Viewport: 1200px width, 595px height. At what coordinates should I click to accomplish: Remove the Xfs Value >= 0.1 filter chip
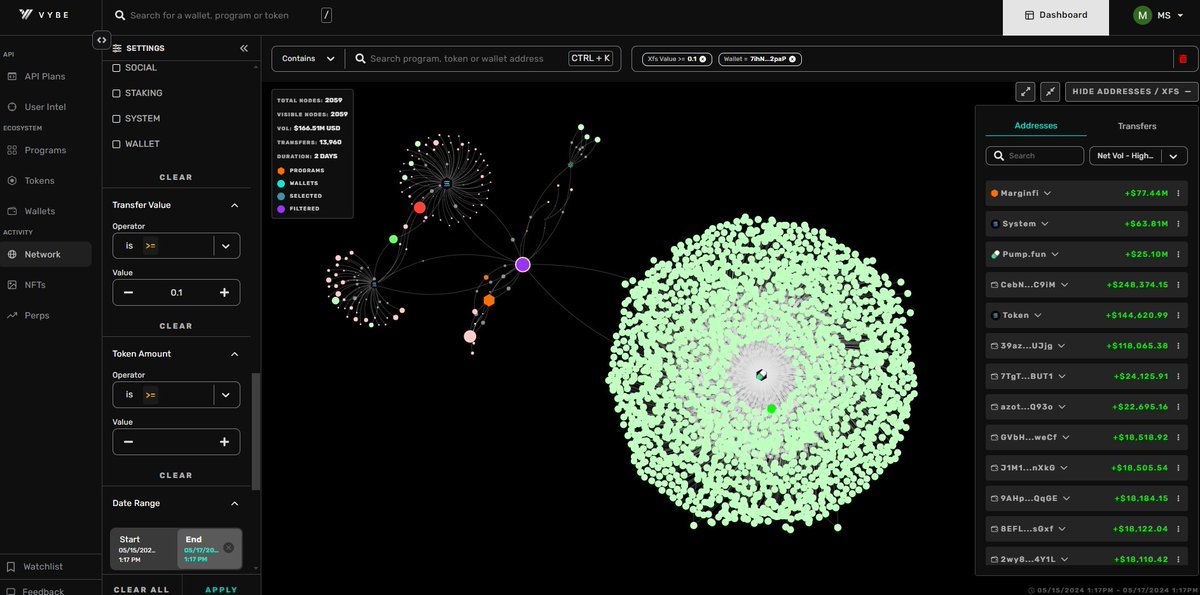(x=702, y=59)
